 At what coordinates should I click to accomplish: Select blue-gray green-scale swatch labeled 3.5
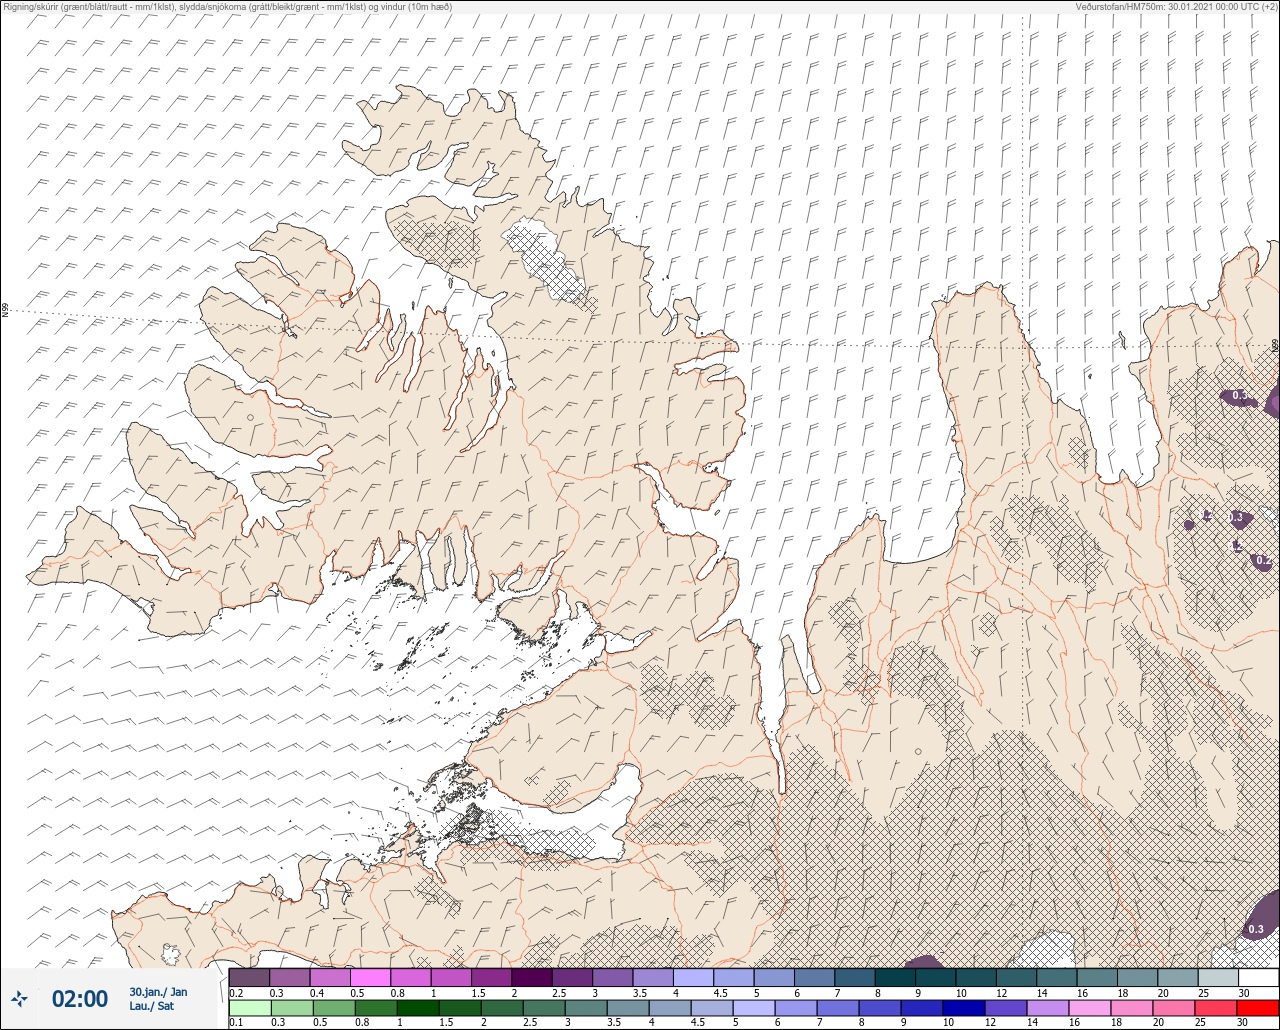point(628,1008)
